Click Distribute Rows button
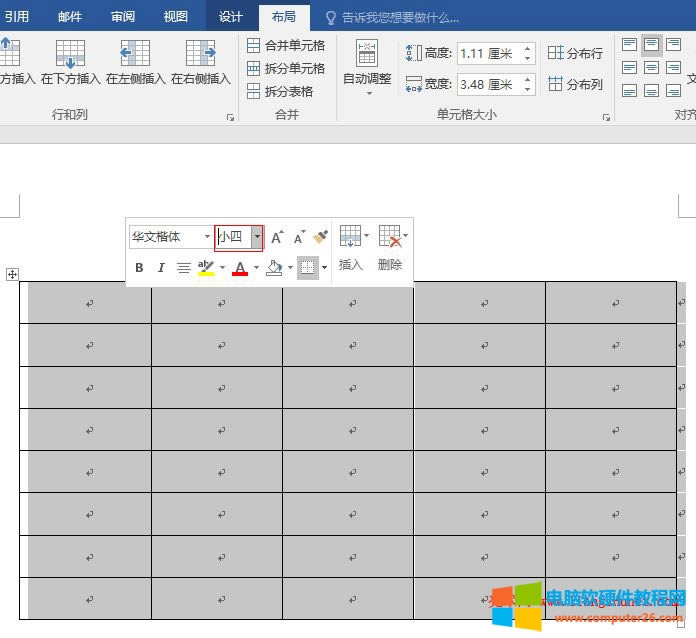The height and width of the screenshot is (638, 696). pyautogui.click(x=575, y=53)
